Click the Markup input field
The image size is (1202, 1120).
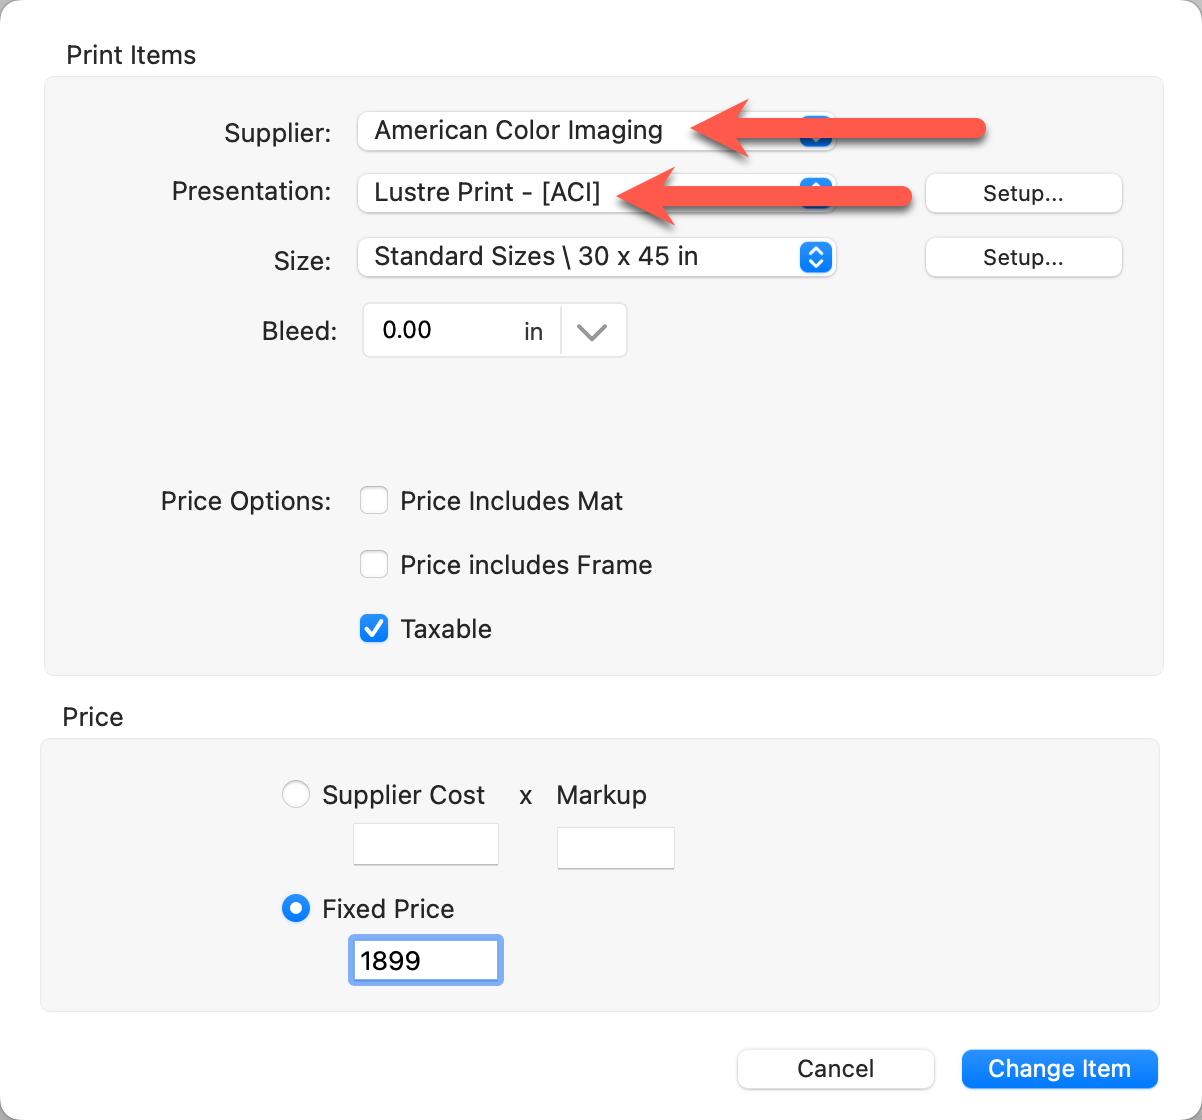(615, 848)
